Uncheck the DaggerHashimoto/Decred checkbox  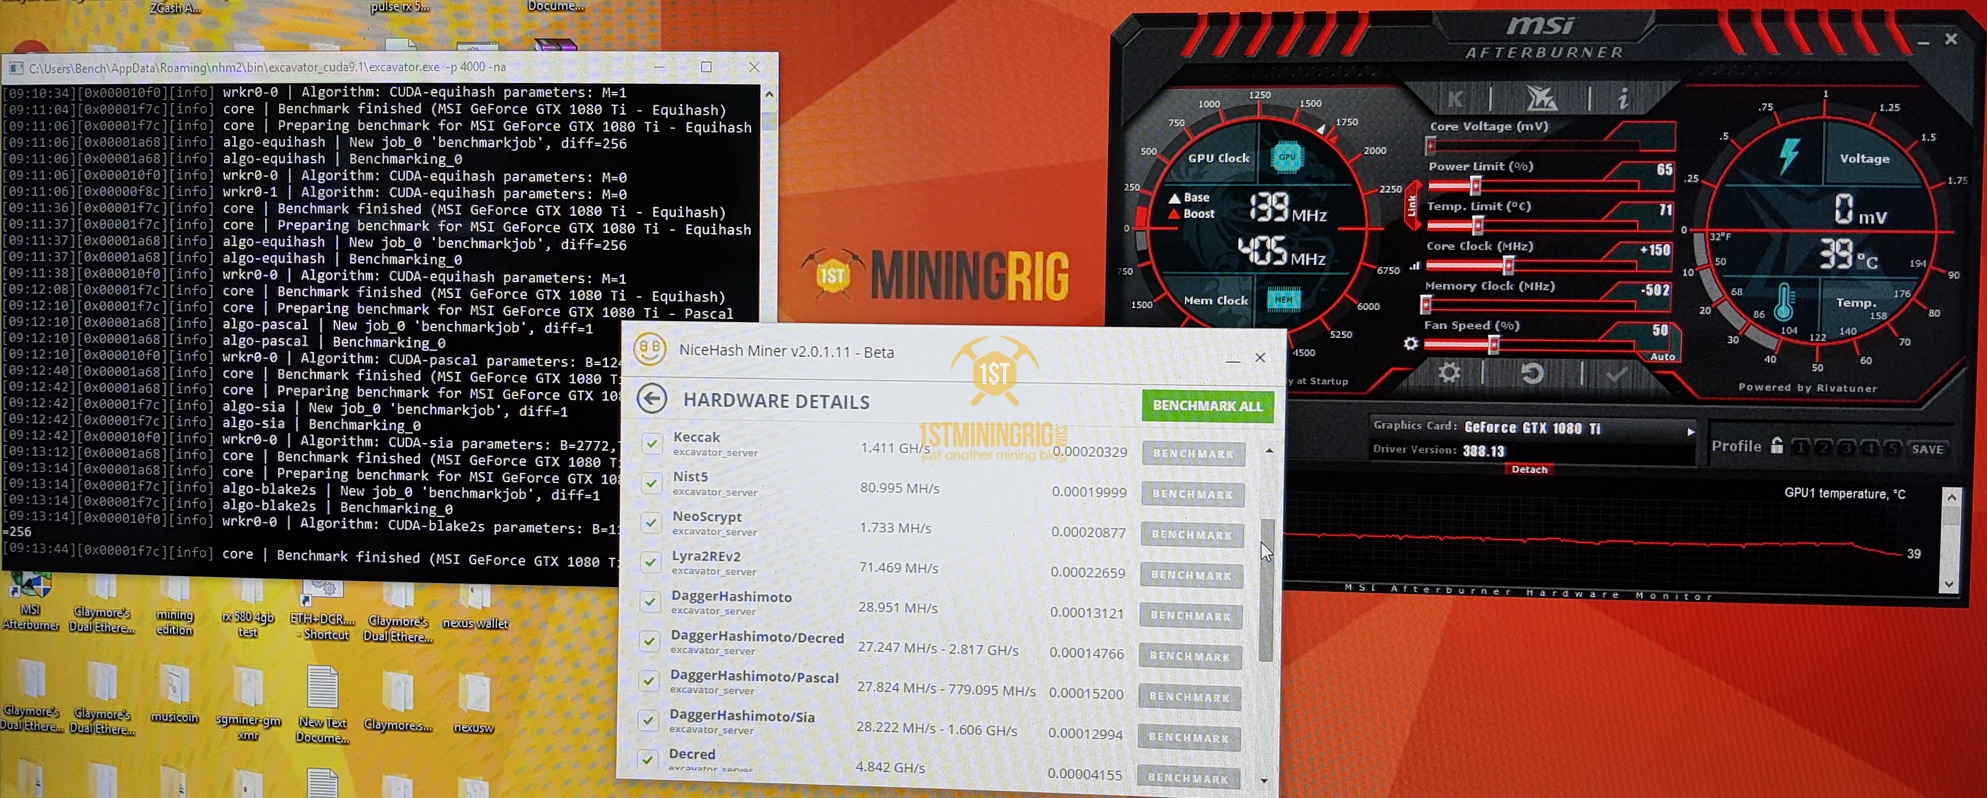650,641
